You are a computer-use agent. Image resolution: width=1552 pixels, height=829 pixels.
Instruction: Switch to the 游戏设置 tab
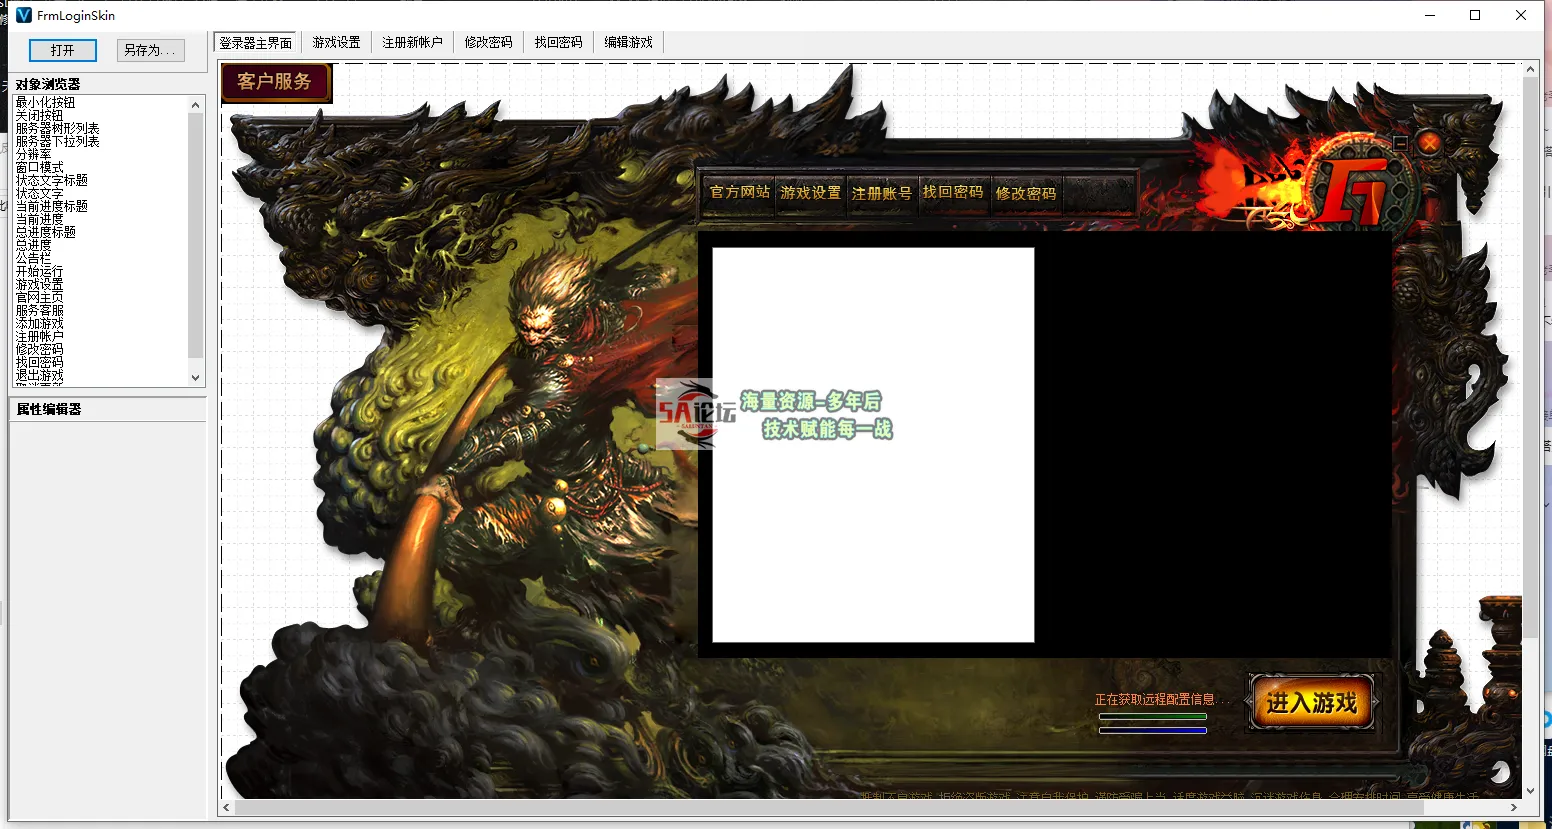click(336, 42)
